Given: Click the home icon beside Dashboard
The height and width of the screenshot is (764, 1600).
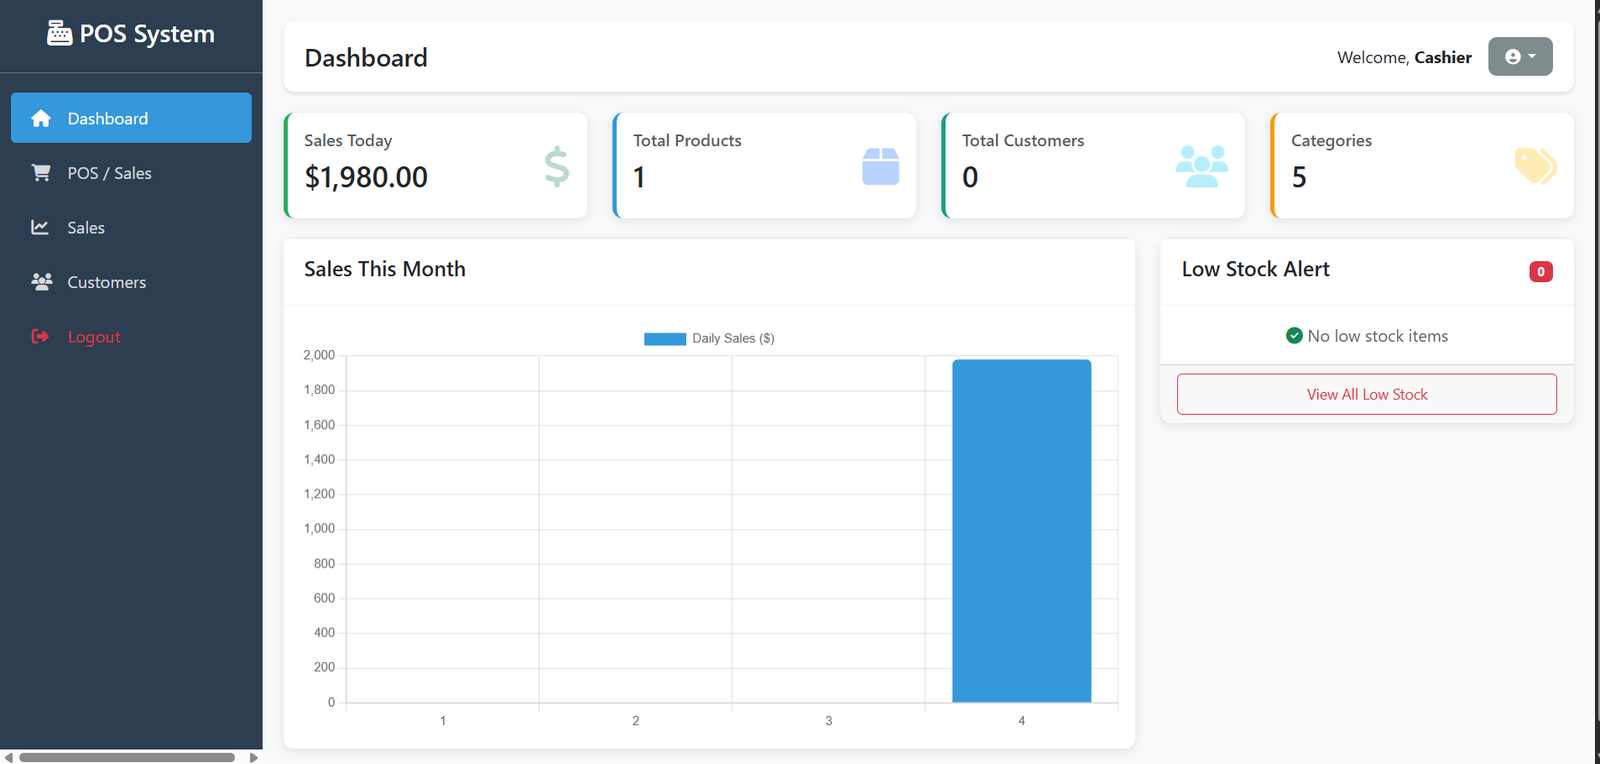Looking at the screenshot, I should 41,119.
